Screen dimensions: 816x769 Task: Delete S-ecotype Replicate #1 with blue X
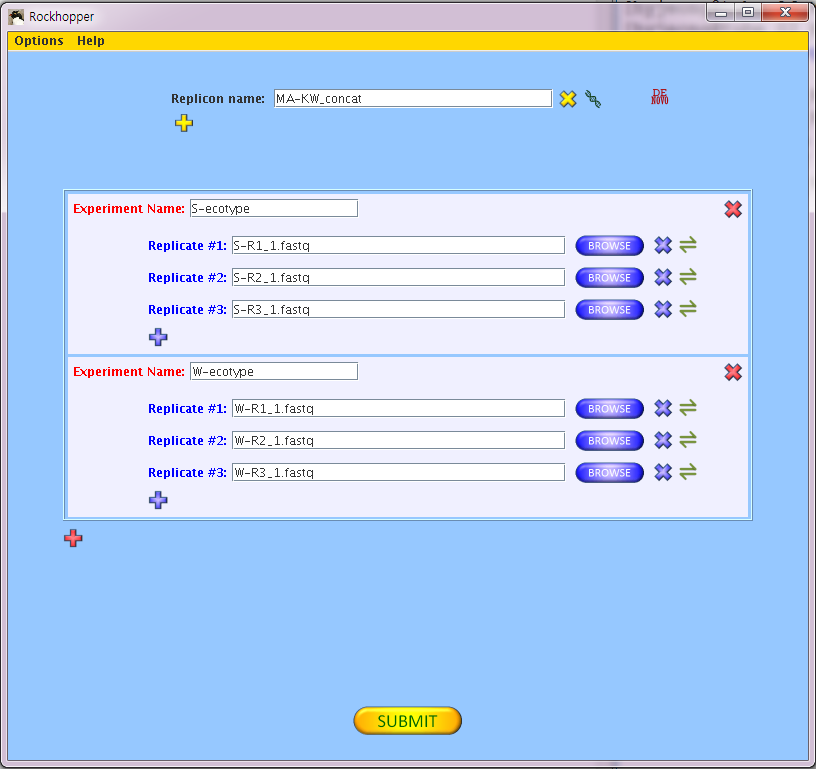[662, 245]
